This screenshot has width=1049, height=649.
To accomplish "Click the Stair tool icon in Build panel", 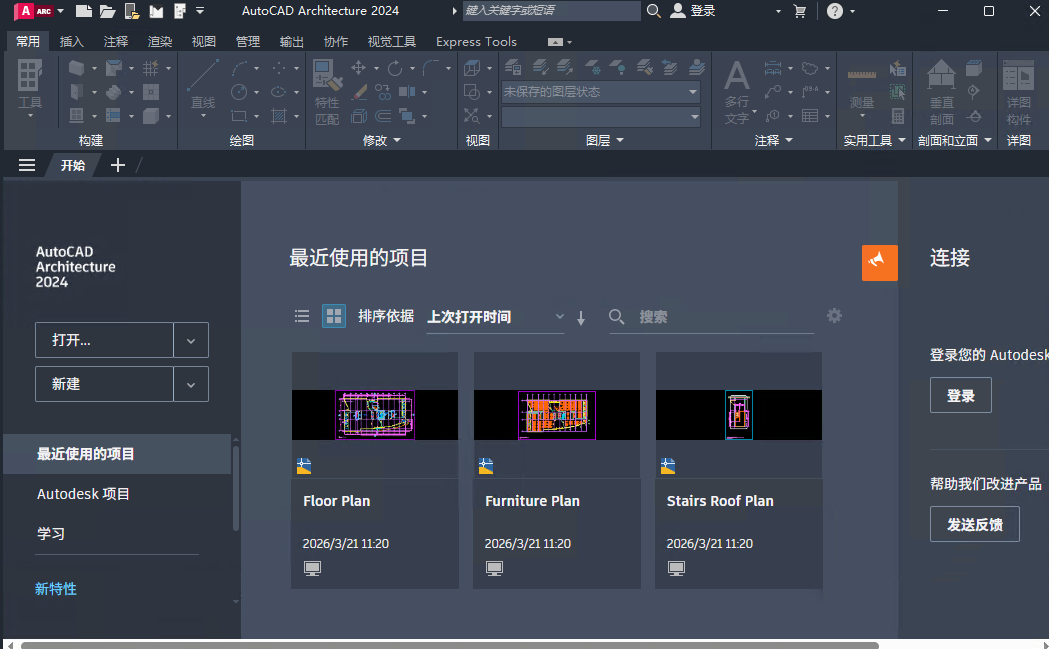I will click(x=114, y=92).
